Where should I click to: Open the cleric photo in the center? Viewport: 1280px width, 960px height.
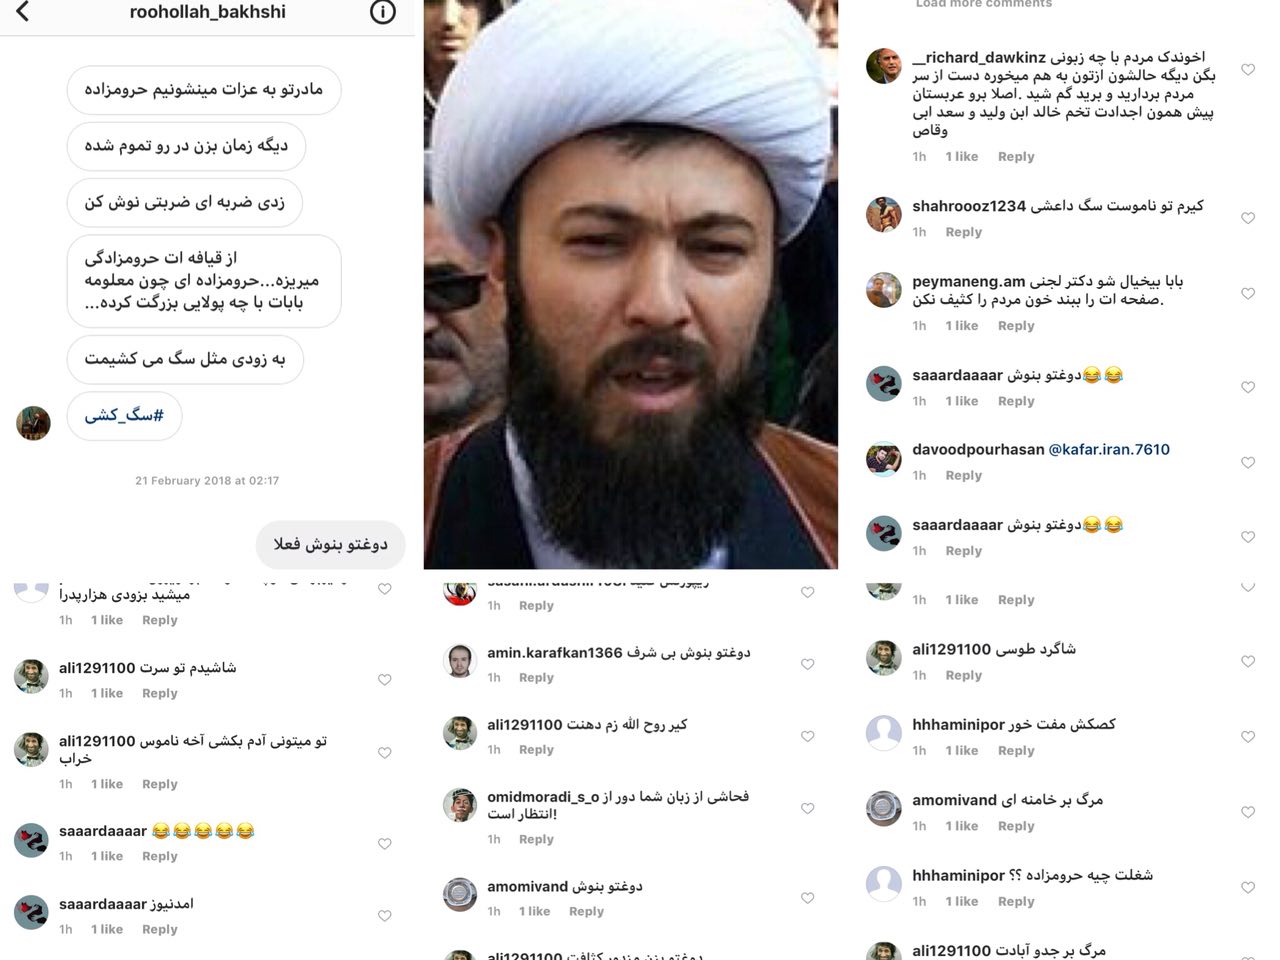(631, 284)
